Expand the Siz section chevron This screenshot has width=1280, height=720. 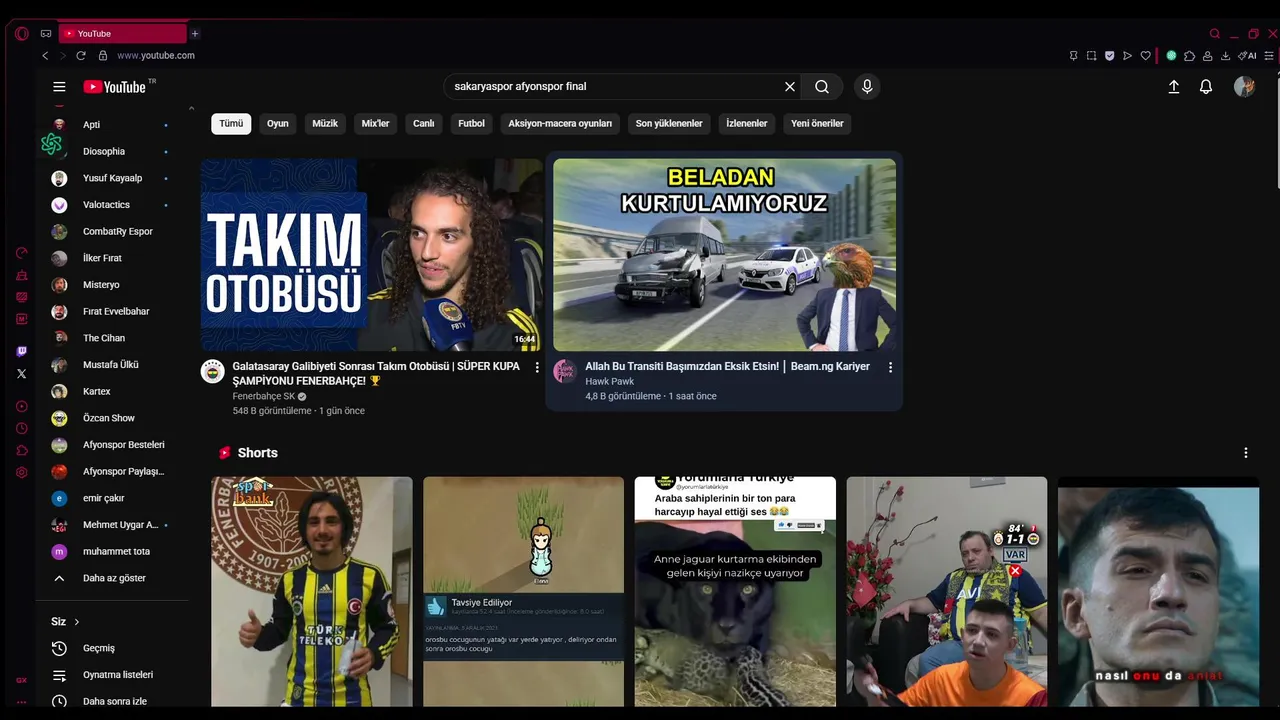(x=76, y=622)
